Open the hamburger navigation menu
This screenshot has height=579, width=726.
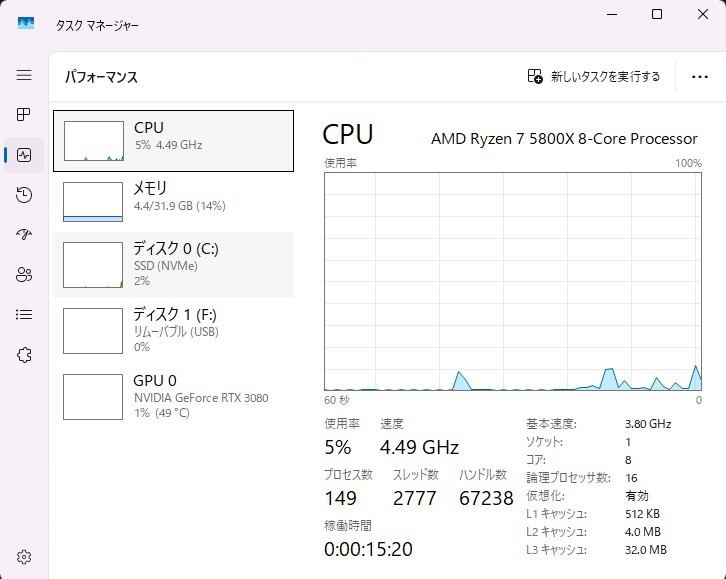(24, 75)
